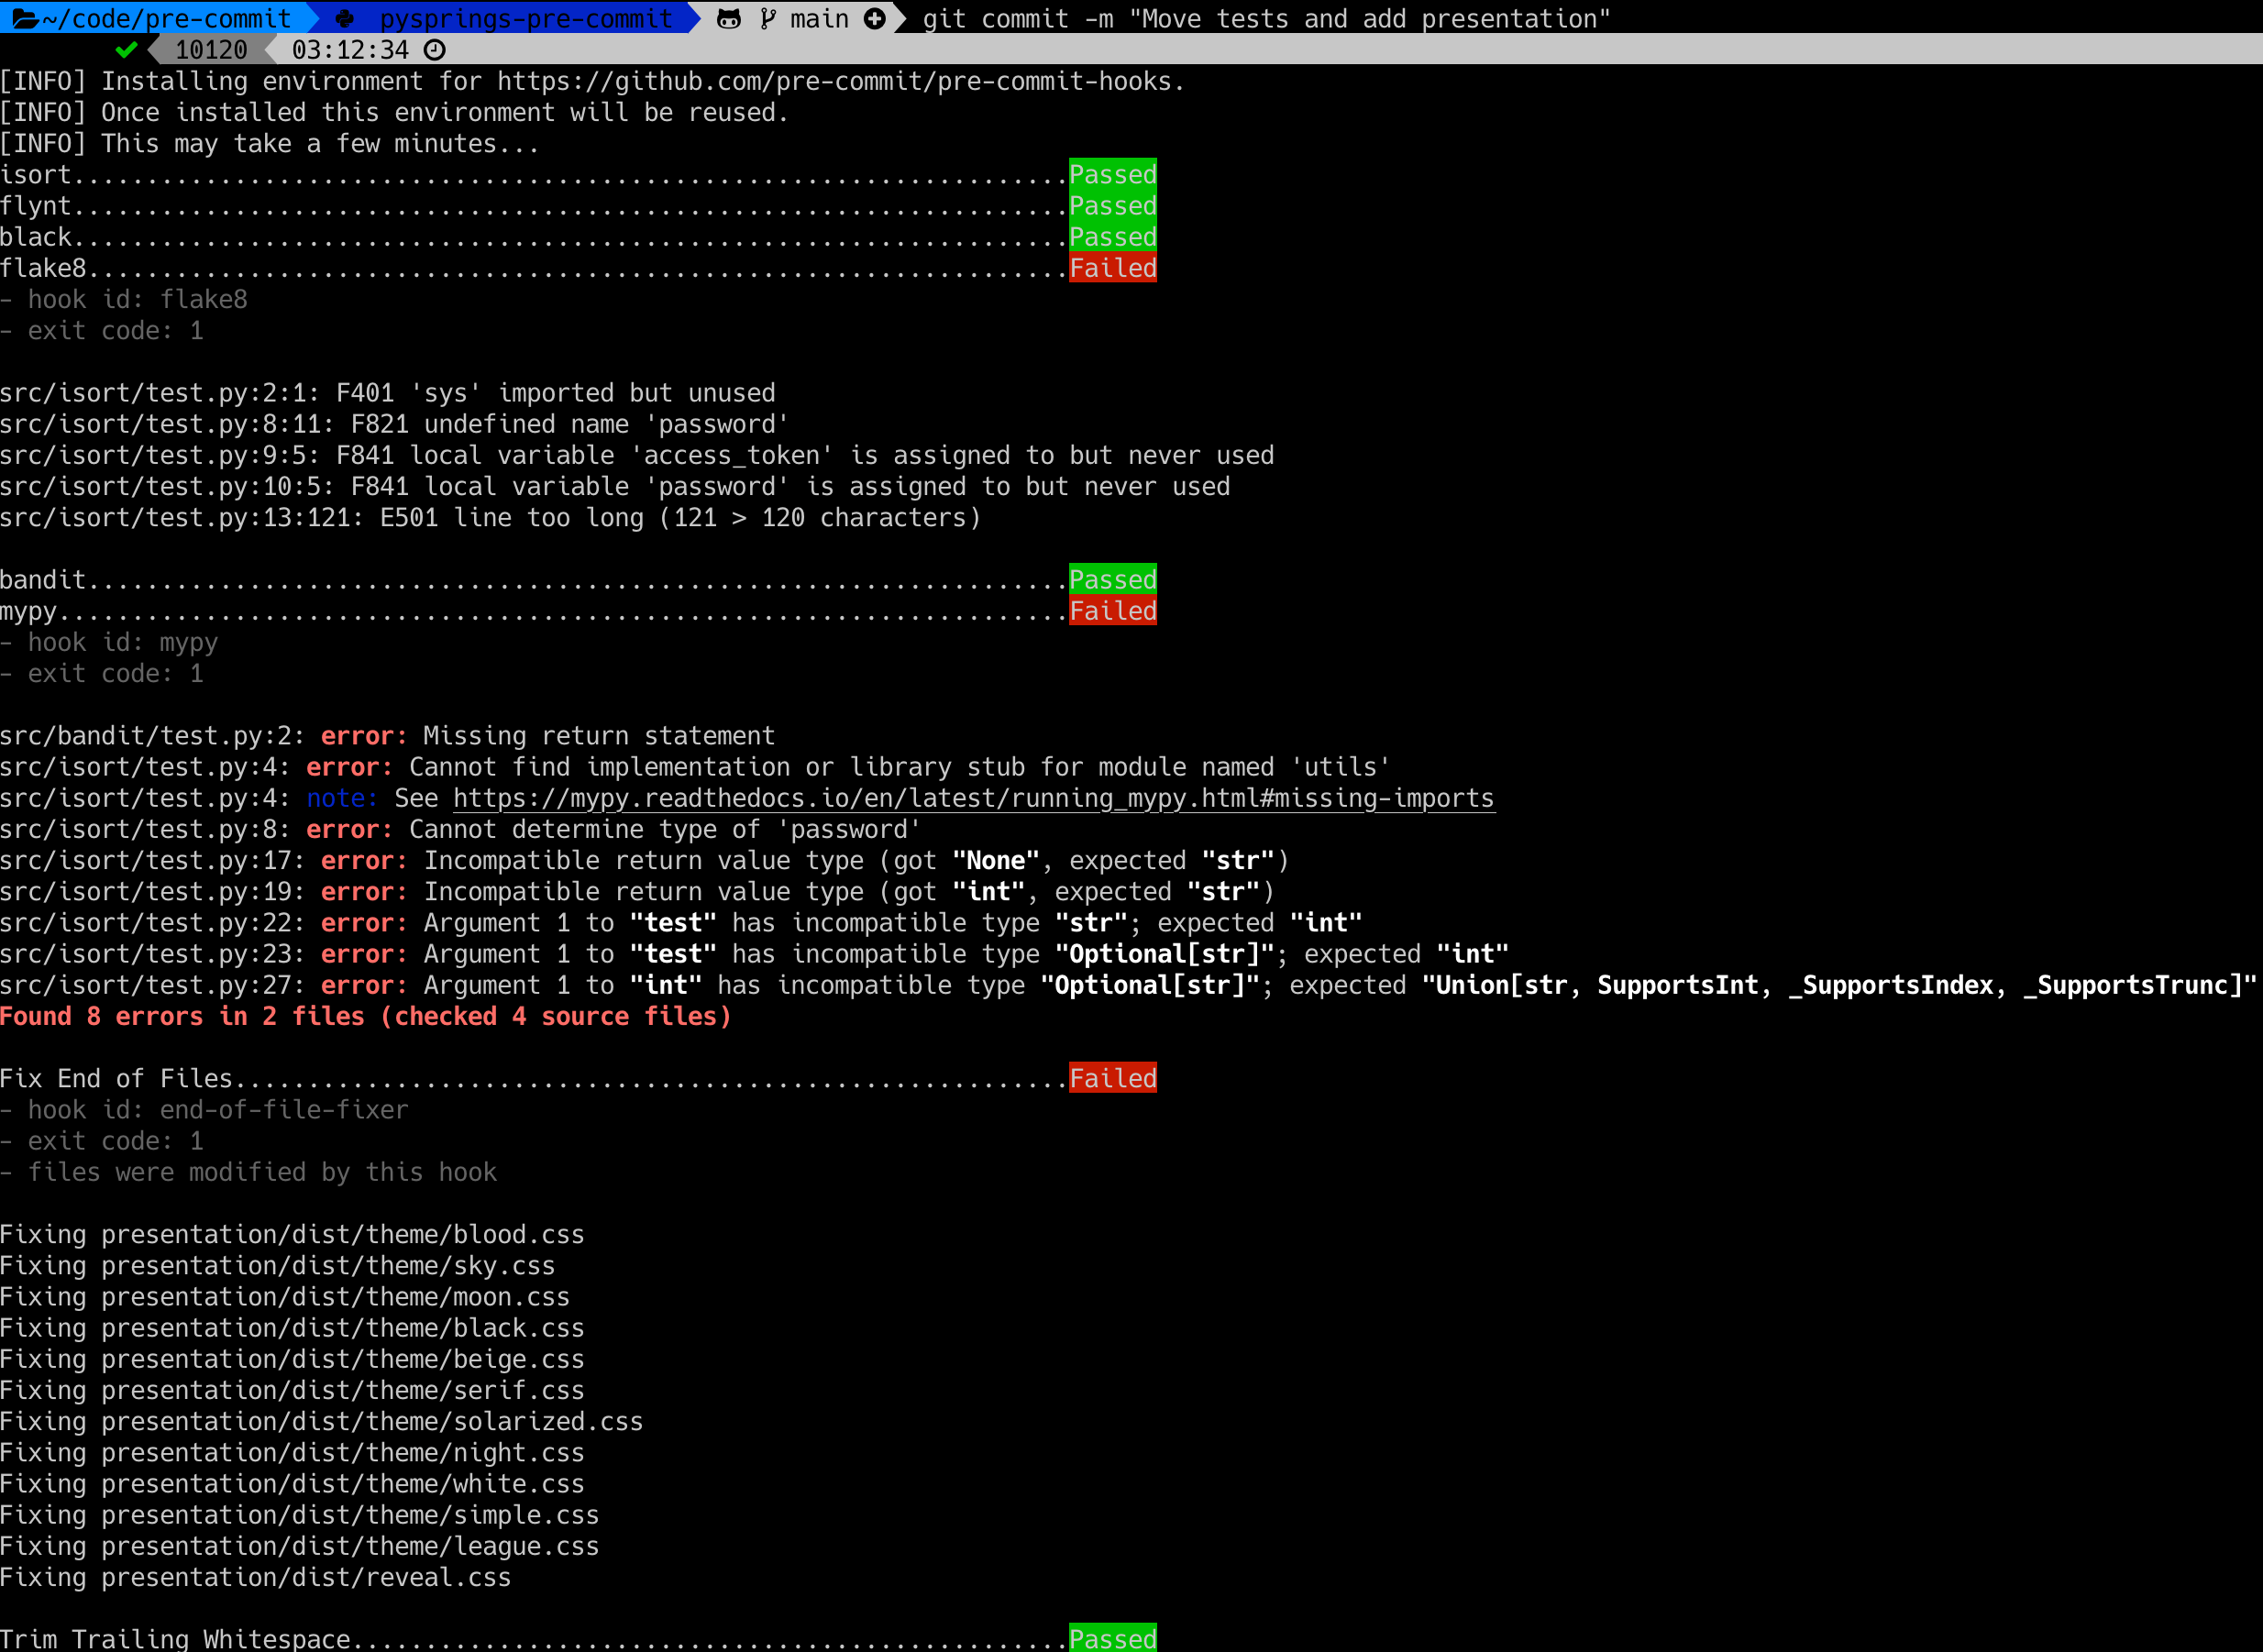Click the pre-commit-hooks GitHub URL
2263x1652 pixels.
(841, 81)
